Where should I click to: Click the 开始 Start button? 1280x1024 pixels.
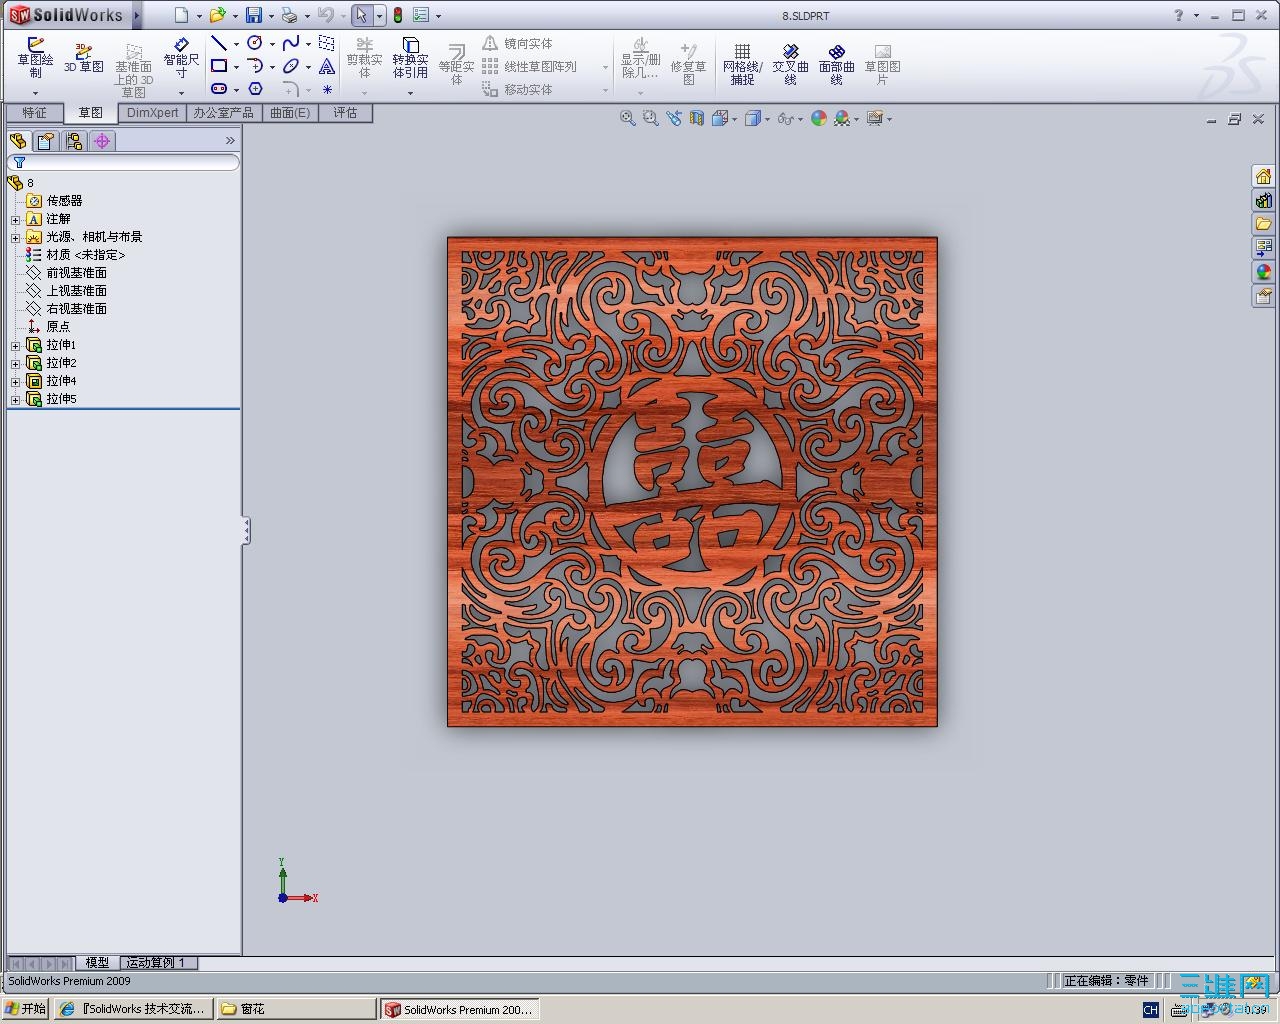click(27, 1009)
